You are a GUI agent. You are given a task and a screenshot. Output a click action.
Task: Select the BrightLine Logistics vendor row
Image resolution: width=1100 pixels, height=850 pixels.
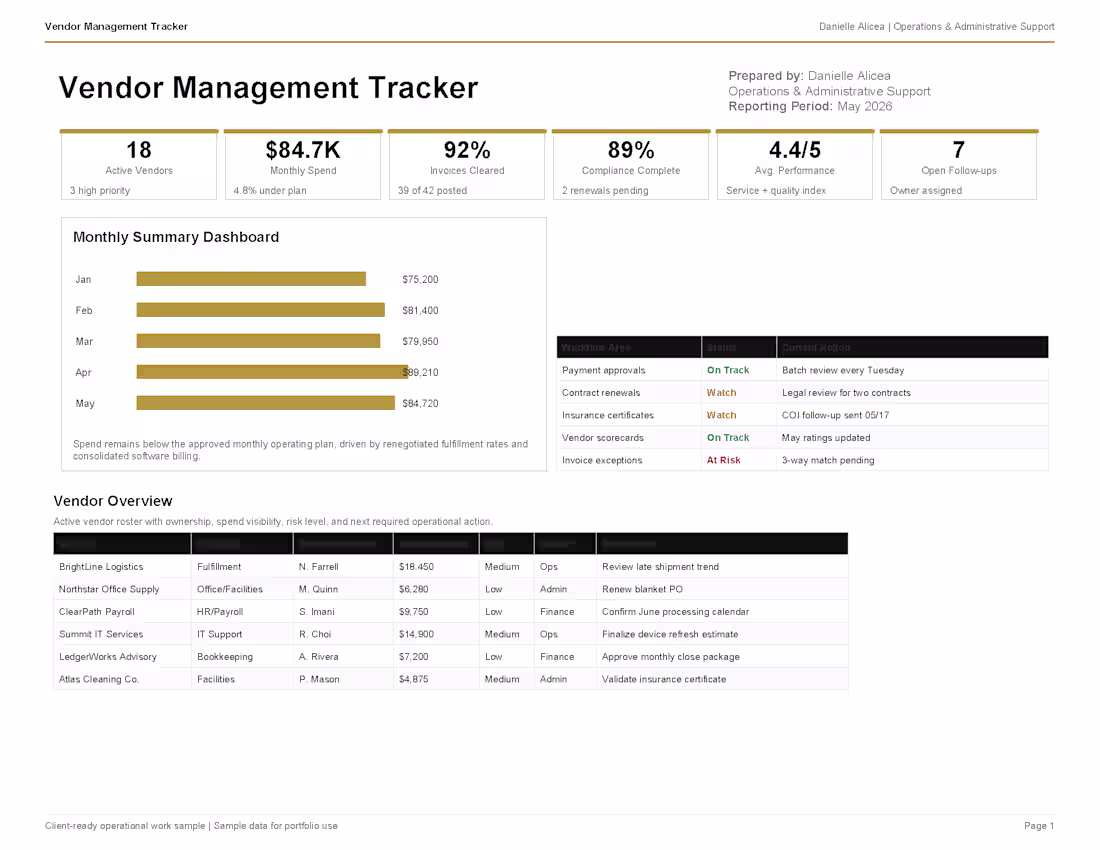[x=450, y=567]
